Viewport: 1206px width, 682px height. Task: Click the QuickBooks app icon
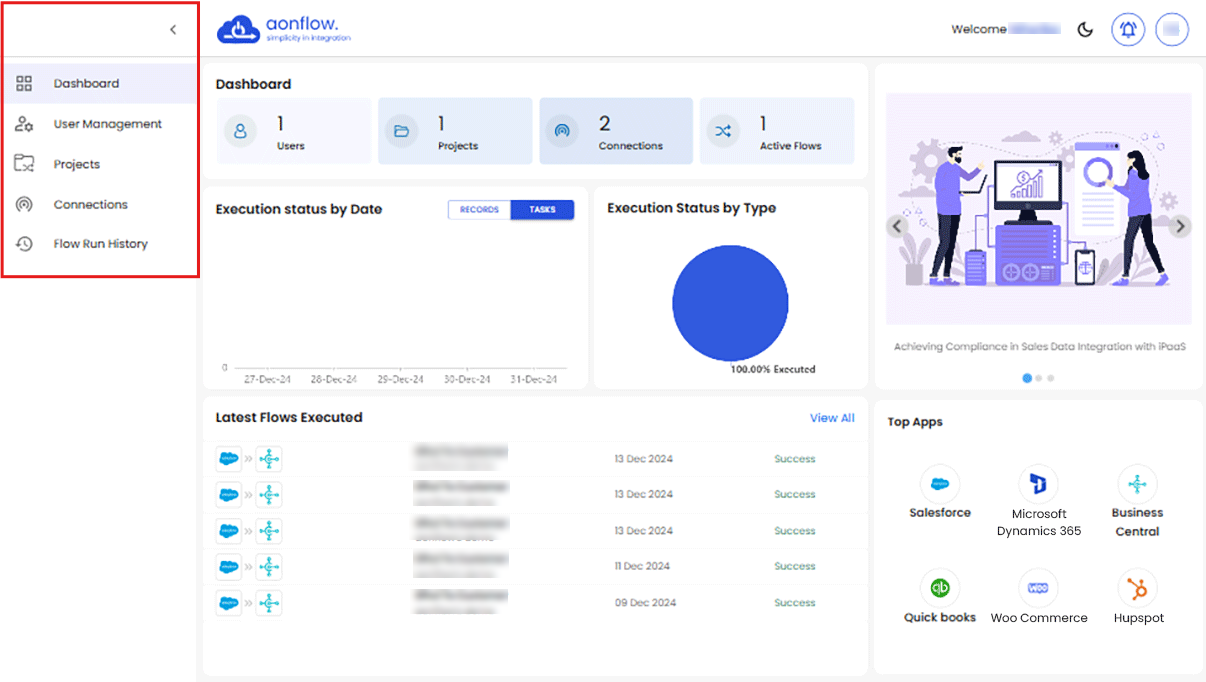click(939, 587)
